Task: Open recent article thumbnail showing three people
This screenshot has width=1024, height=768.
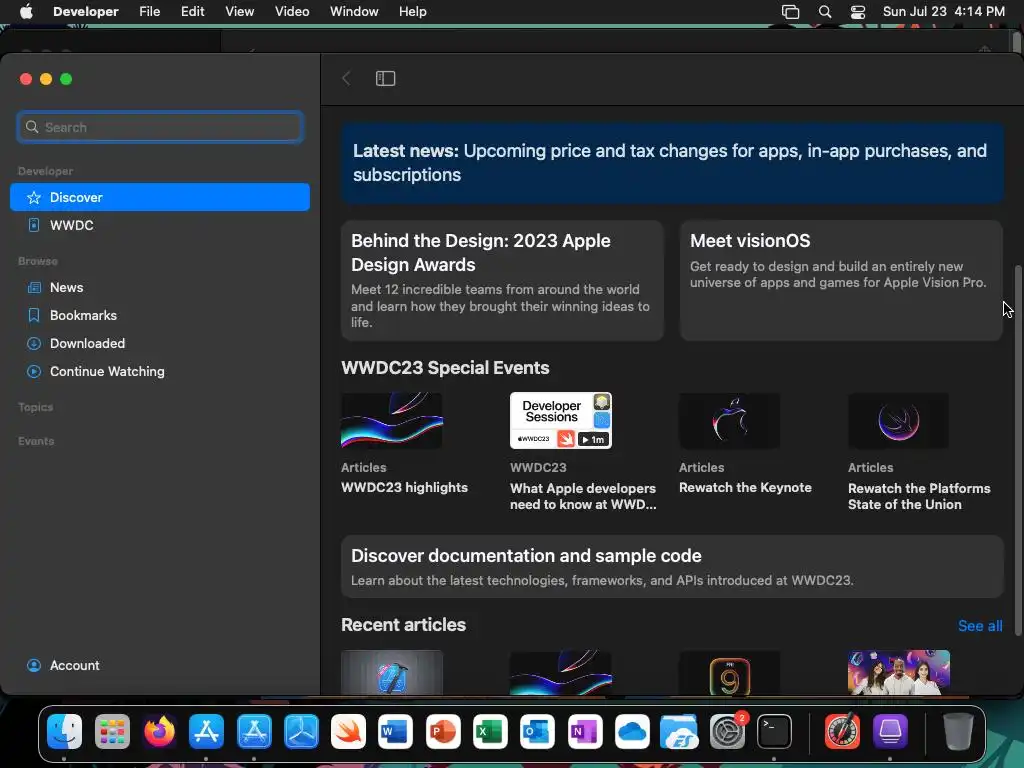Action: 899,673
